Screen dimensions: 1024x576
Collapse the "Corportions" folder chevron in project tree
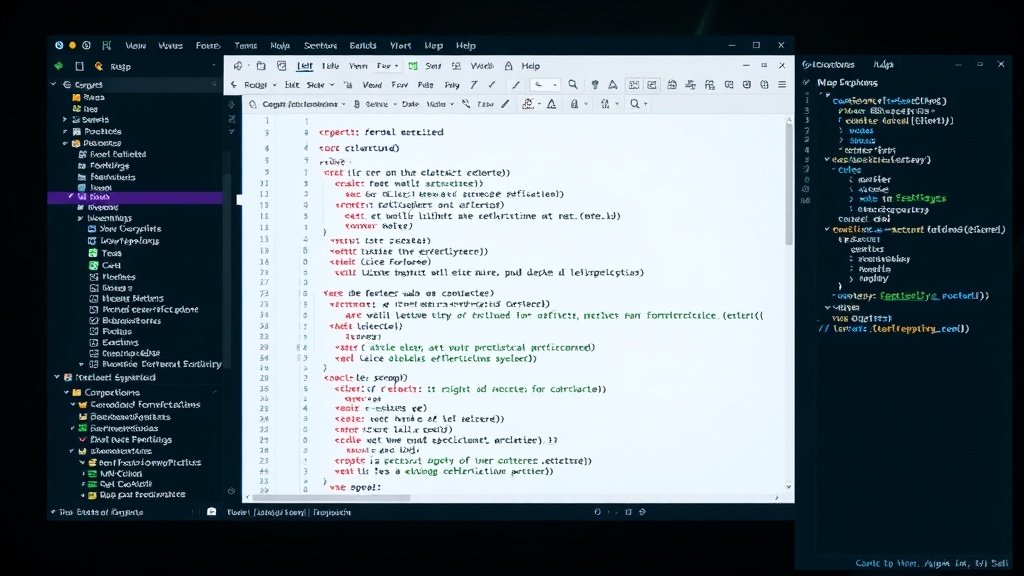pos(66,392)
